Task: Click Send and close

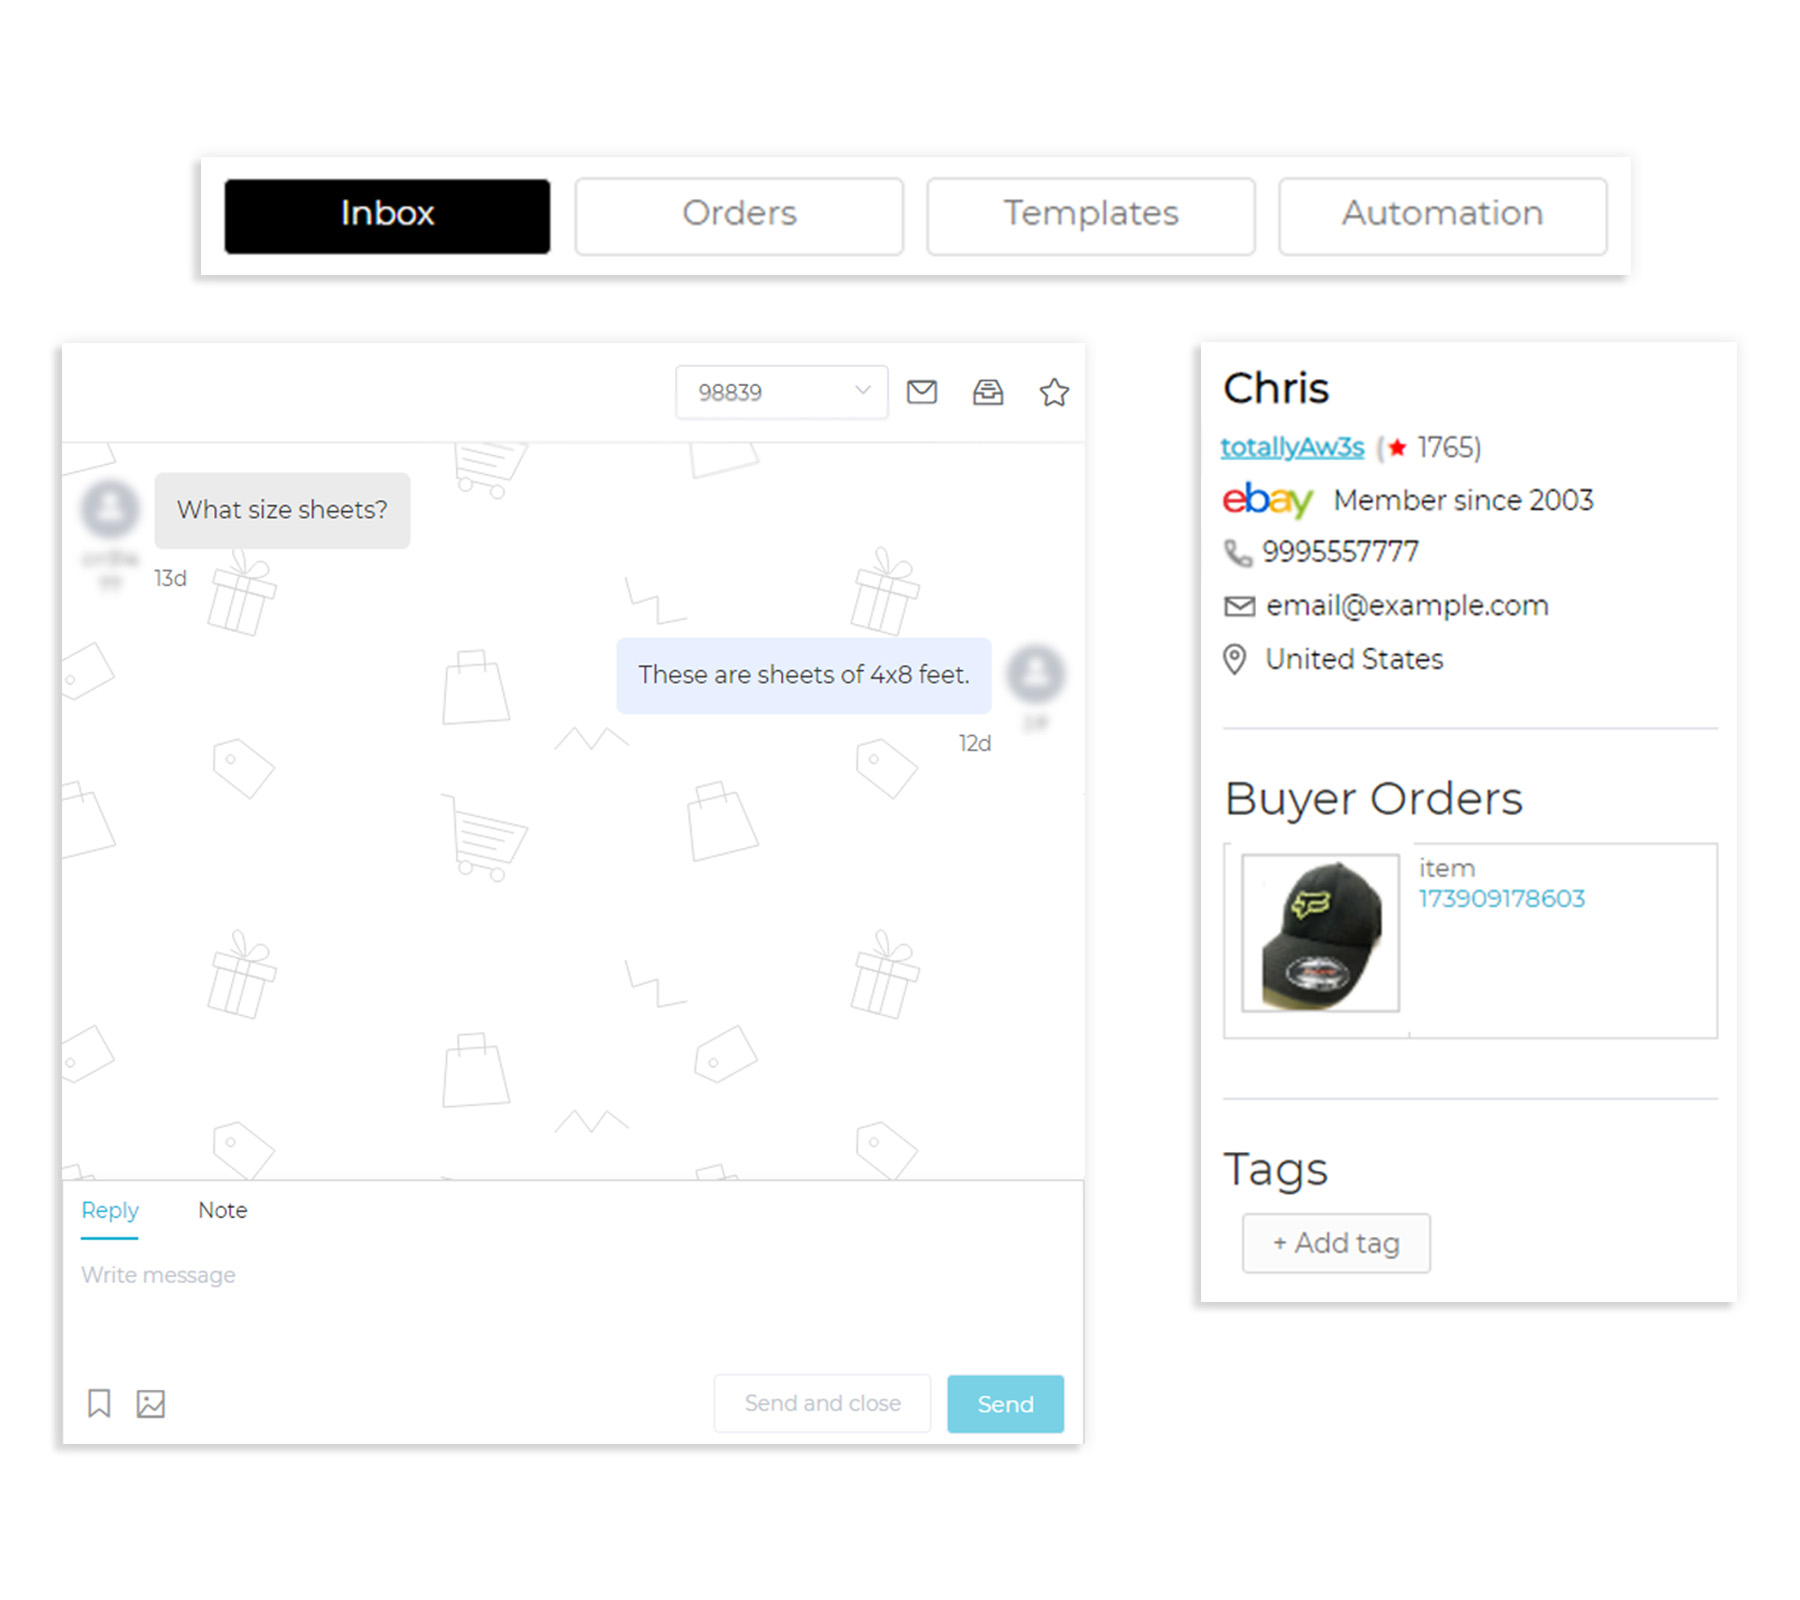Action: (821, 1403)
